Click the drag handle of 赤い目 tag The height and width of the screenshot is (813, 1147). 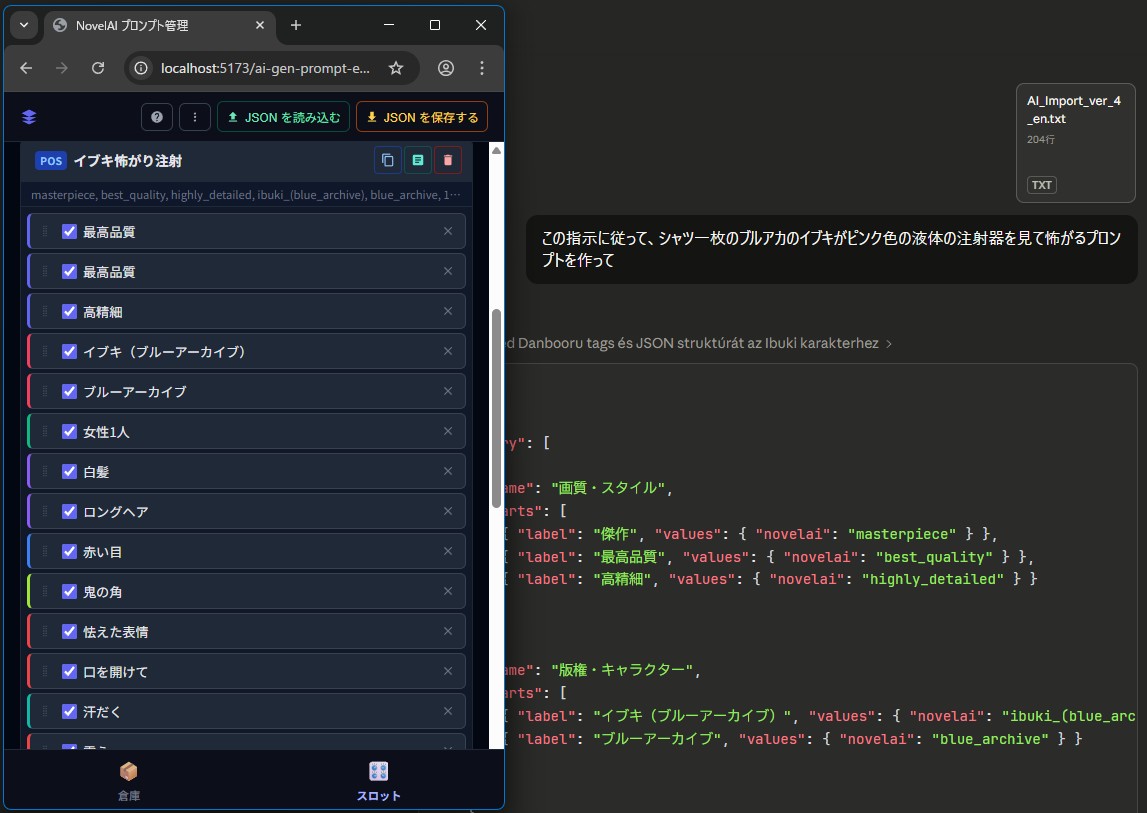(44, 551)
